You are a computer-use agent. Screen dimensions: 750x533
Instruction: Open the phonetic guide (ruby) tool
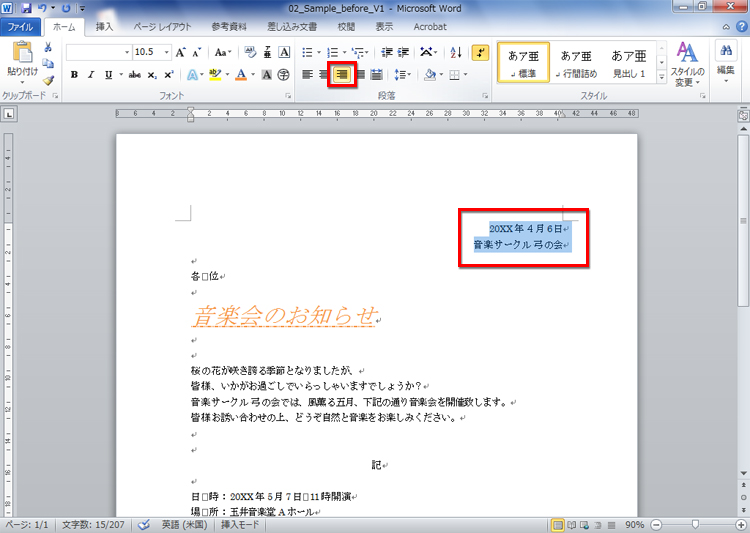pos(268,52)
